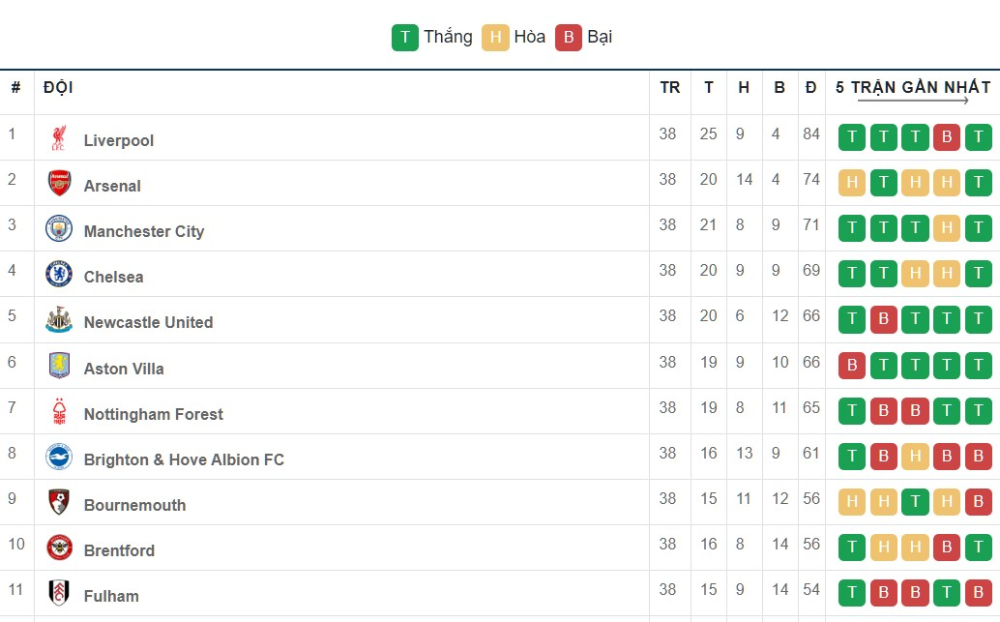Click the 5 TRẬN GẦN NHẤT header
The height and width of the screenshot is (622, 1000).
912,88
